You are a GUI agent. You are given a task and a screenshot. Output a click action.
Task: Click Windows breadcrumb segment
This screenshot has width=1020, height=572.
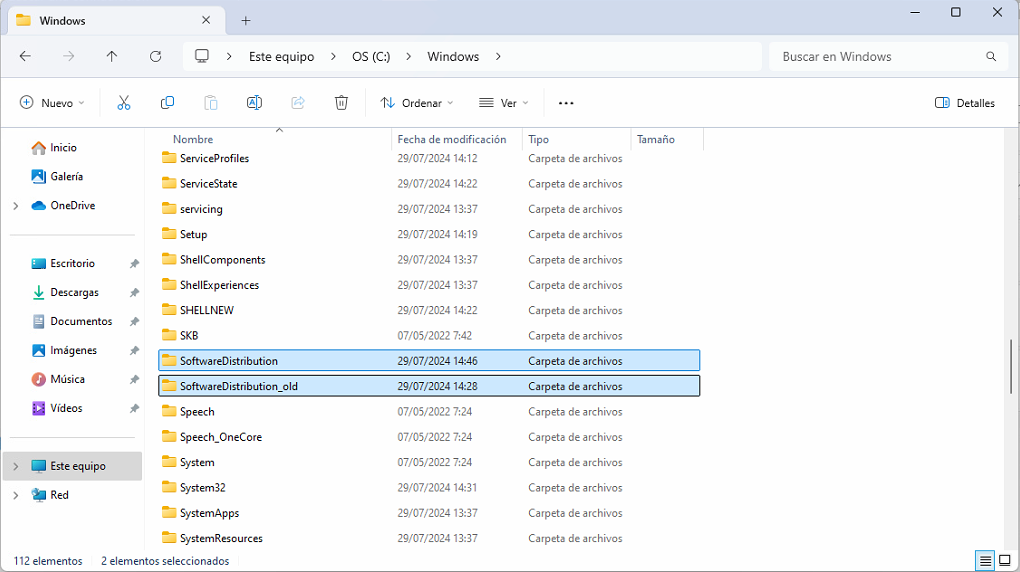click(x=453, y=57)
